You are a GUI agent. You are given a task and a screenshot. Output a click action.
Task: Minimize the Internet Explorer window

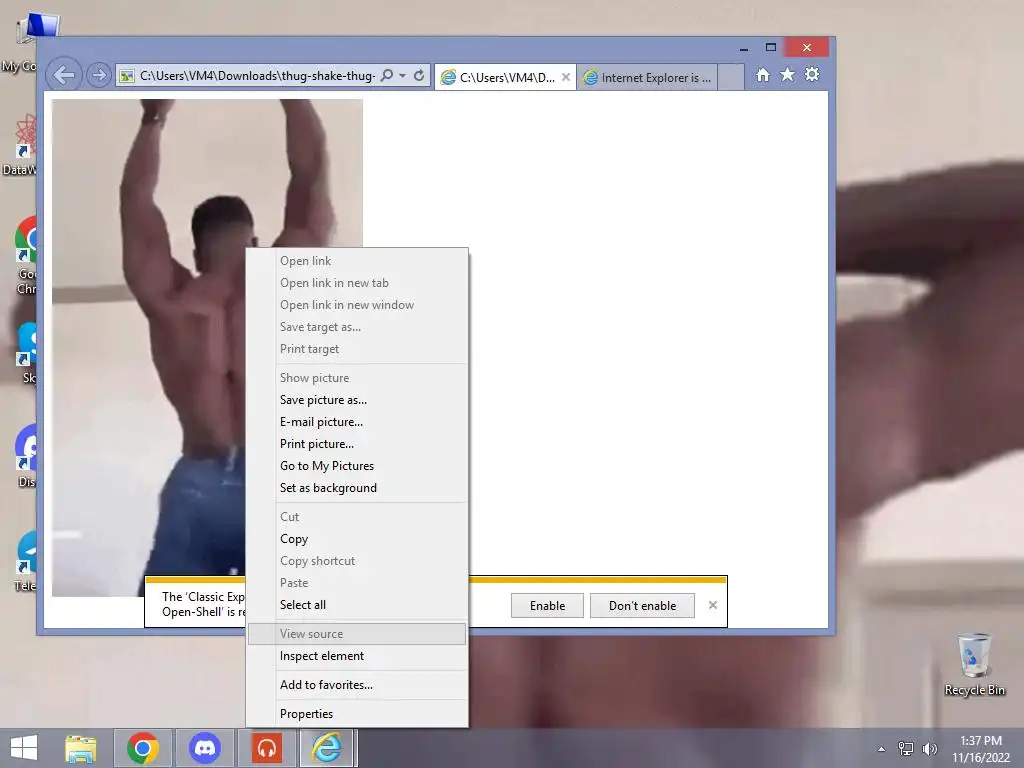[x=744, y=48]
